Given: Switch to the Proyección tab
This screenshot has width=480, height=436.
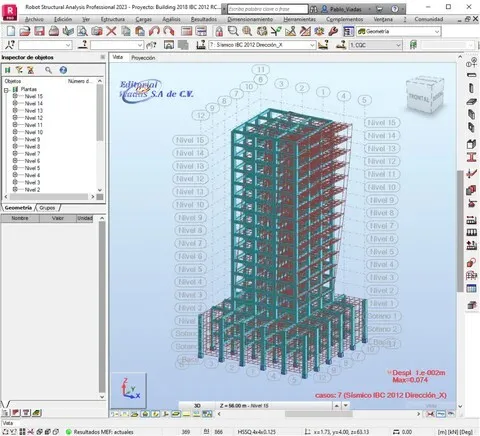Looking at the screenshot, I should point(143,58).
